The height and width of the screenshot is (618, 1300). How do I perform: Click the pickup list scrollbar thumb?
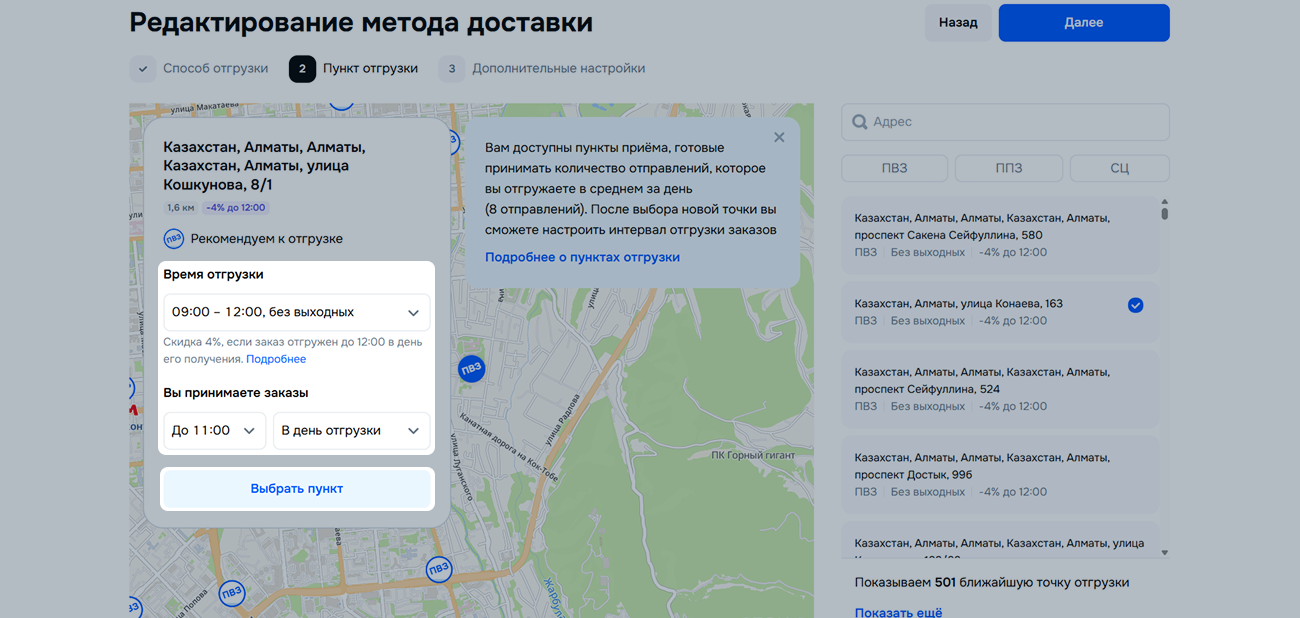[x=1164, y=210]
